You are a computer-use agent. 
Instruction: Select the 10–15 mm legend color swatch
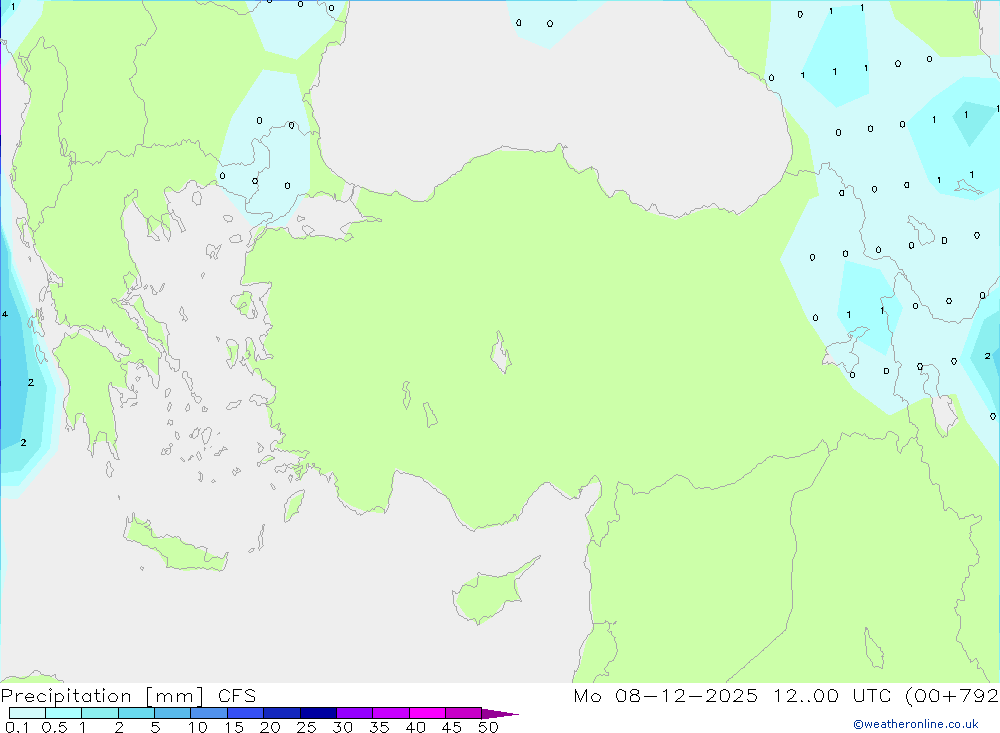(x=209, y=713)
